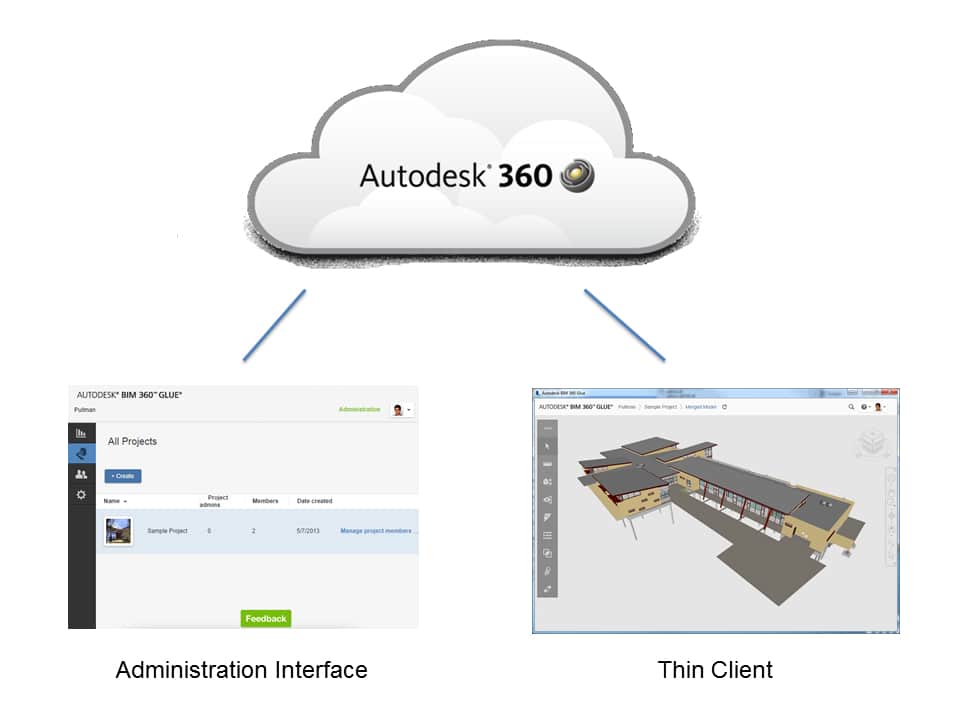Open the help dropdown in the thin client
The image size is (960, 720).
[865, 407]
